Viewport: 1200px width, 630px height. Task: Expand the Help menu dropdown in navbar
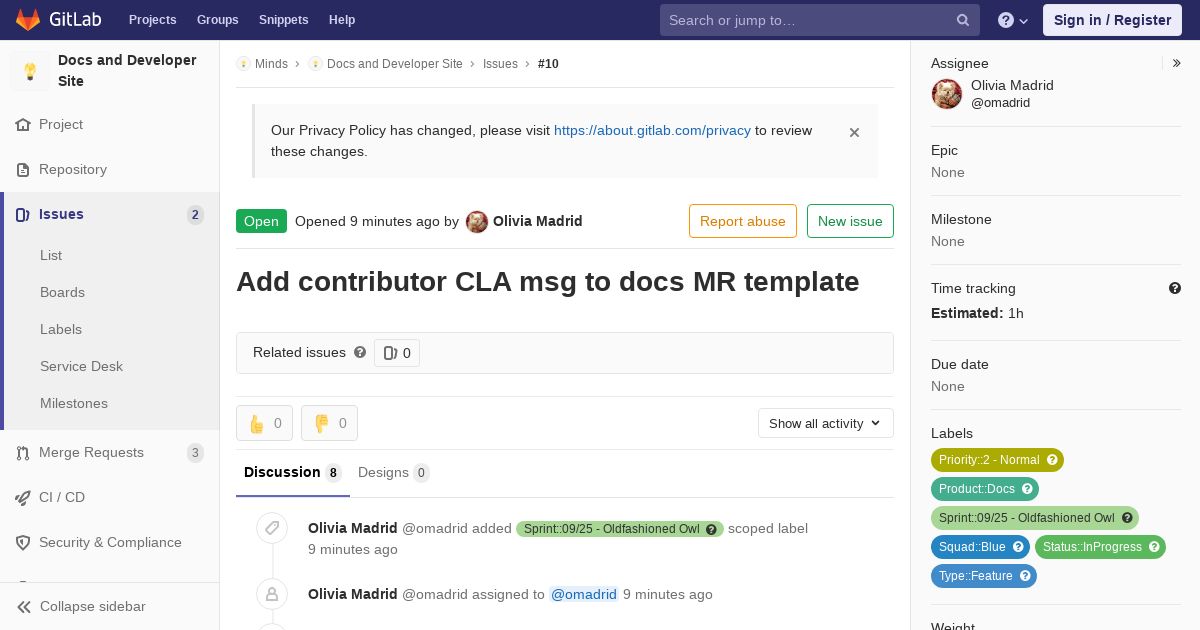tap(1014, 20)
